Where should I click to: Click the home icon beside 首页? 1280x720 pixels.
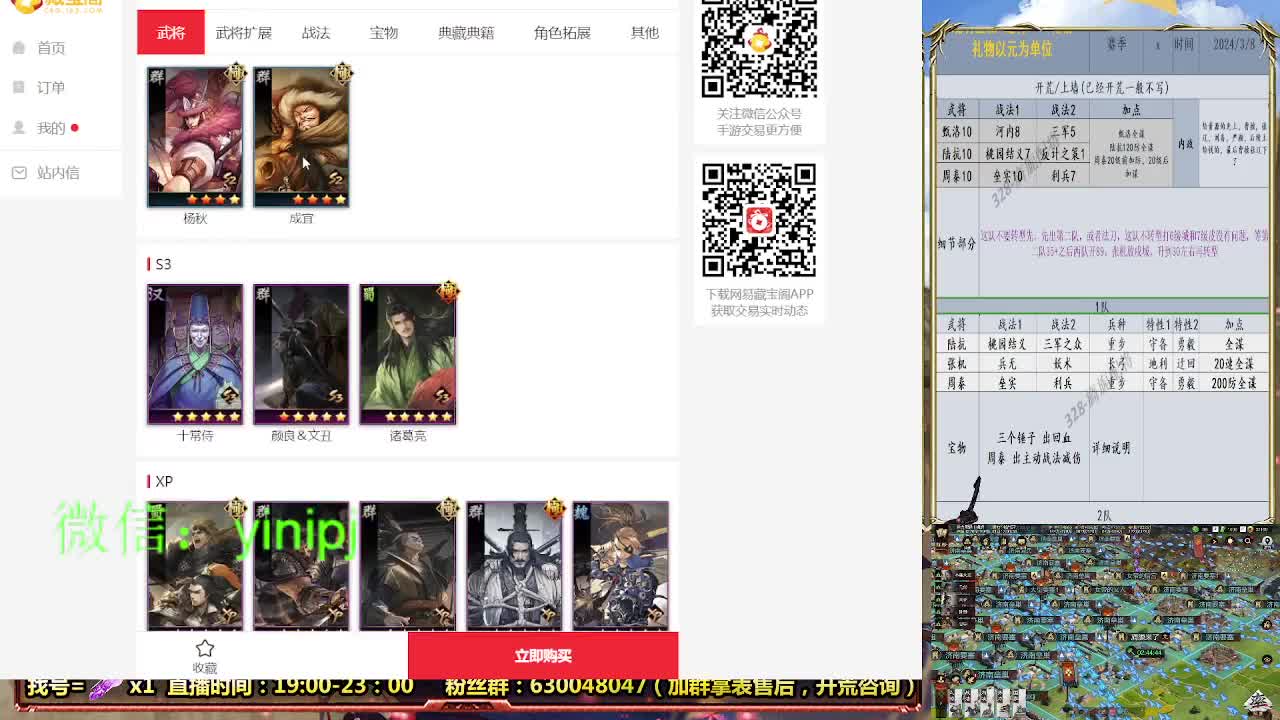point(19,48)
